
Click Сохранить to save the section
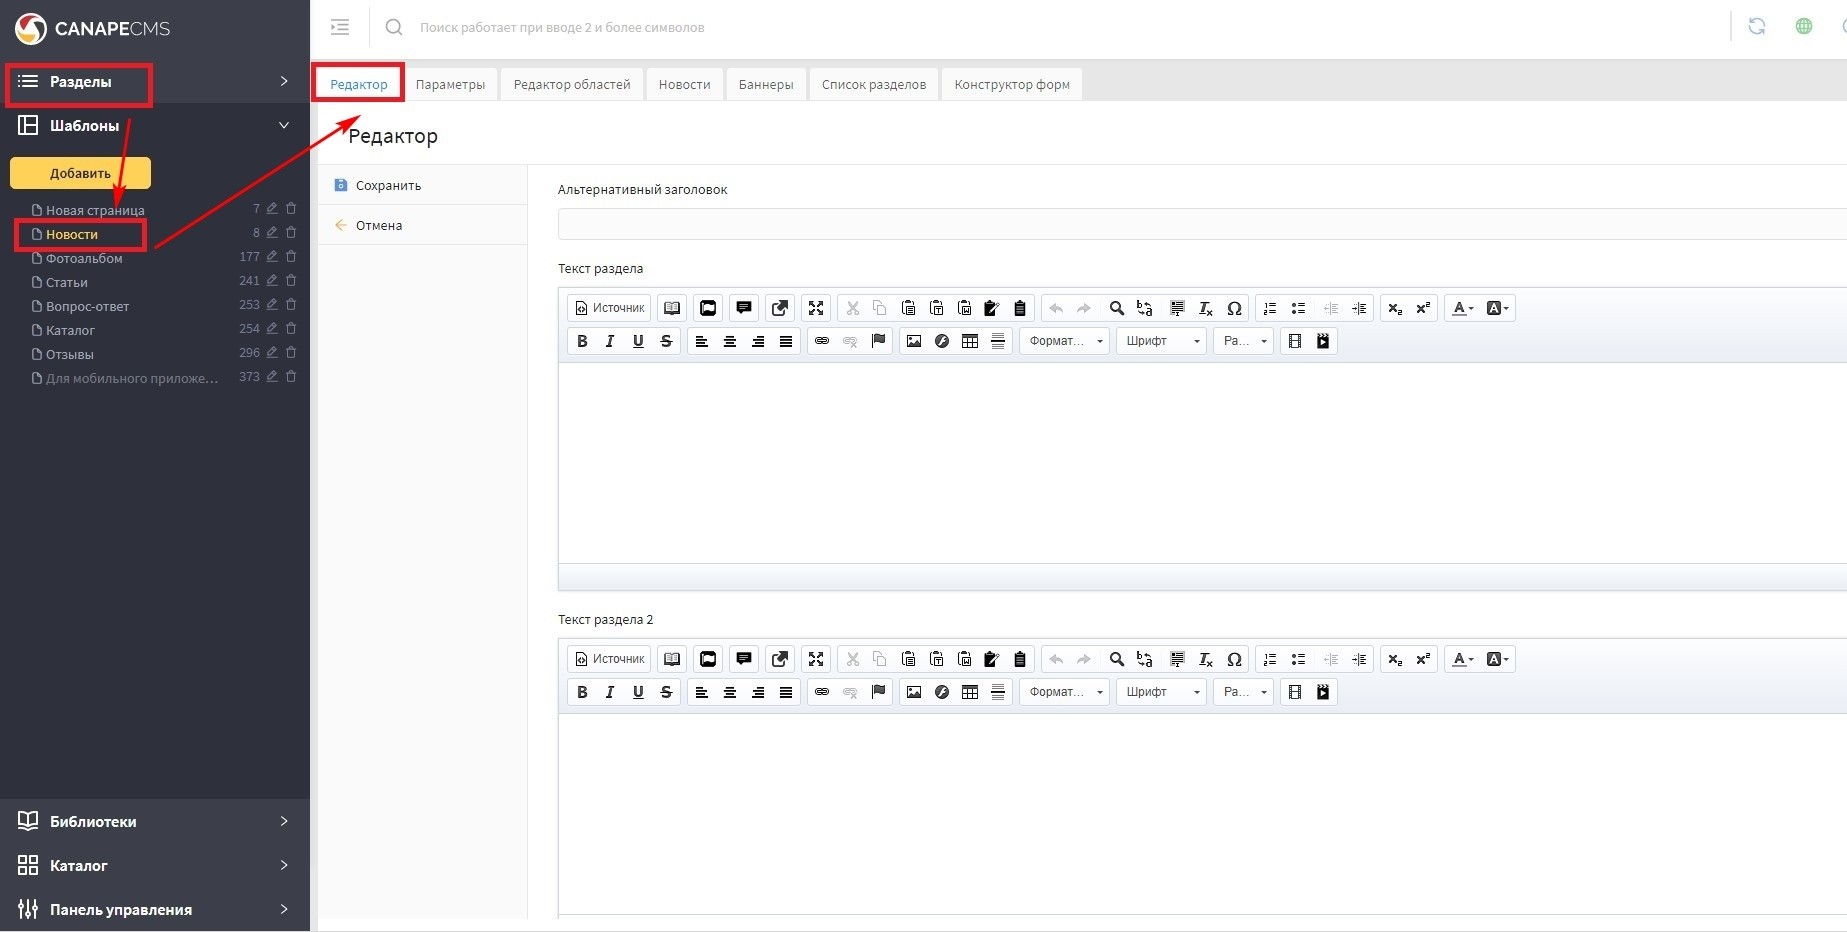[388, 185]
